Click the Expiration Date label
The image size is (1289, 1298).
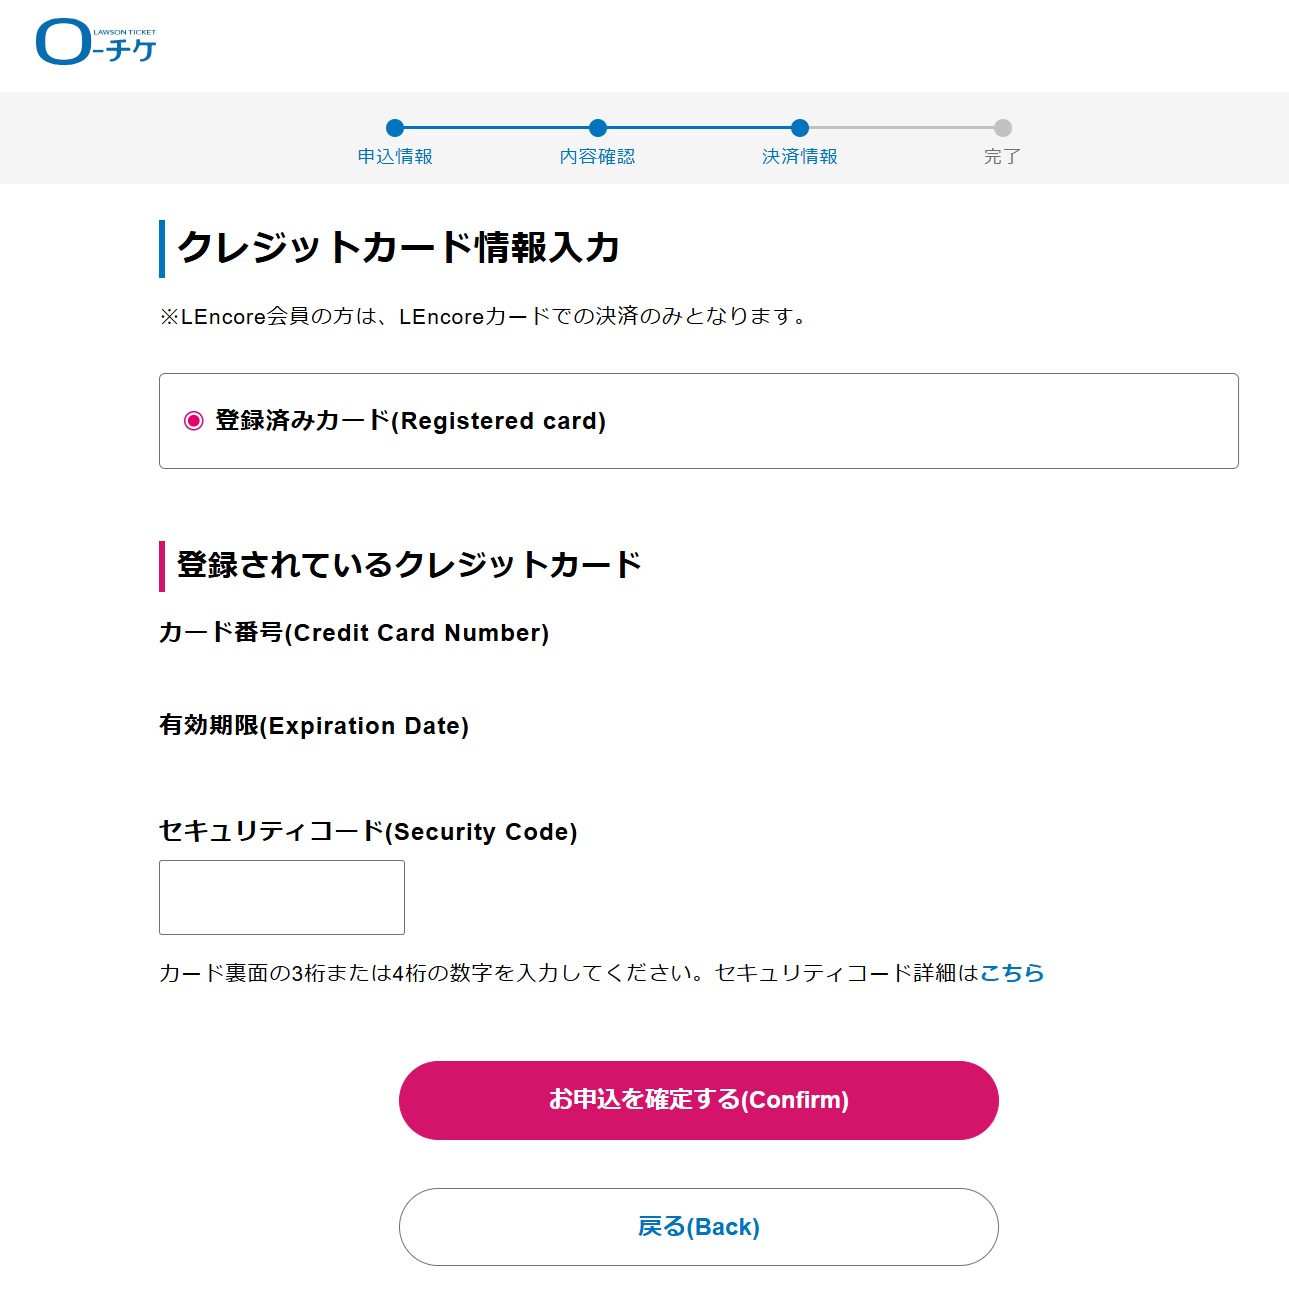314,726
